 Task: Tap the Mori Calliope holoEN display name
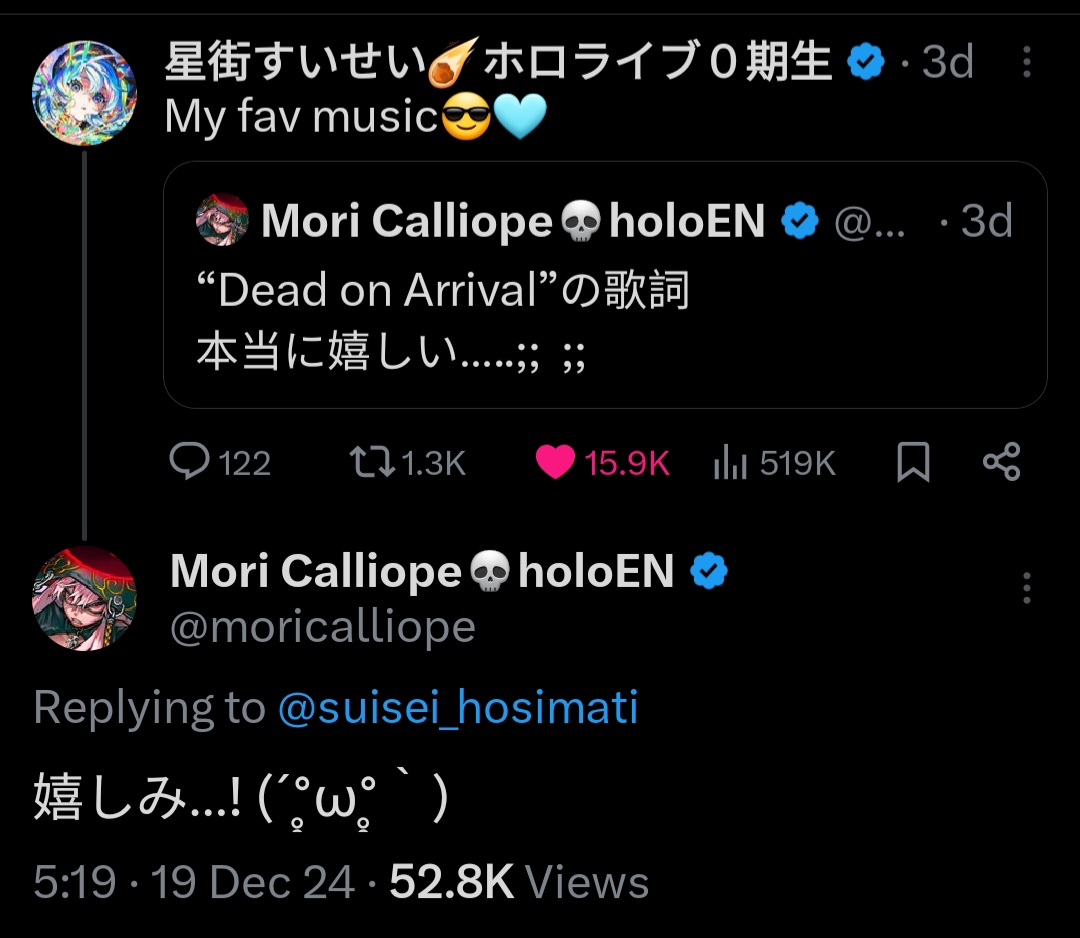click(x=422, y=571)
